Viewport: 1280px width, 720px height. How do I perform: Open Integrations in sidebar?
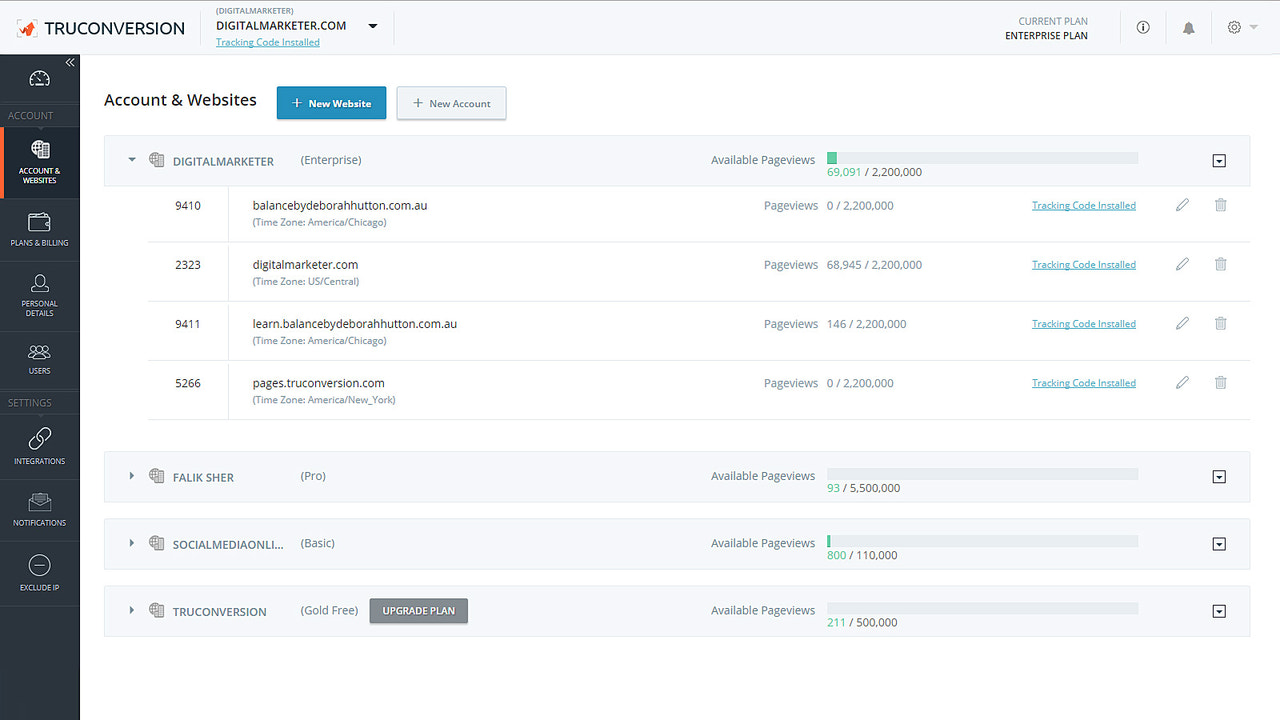coord(39,446)
